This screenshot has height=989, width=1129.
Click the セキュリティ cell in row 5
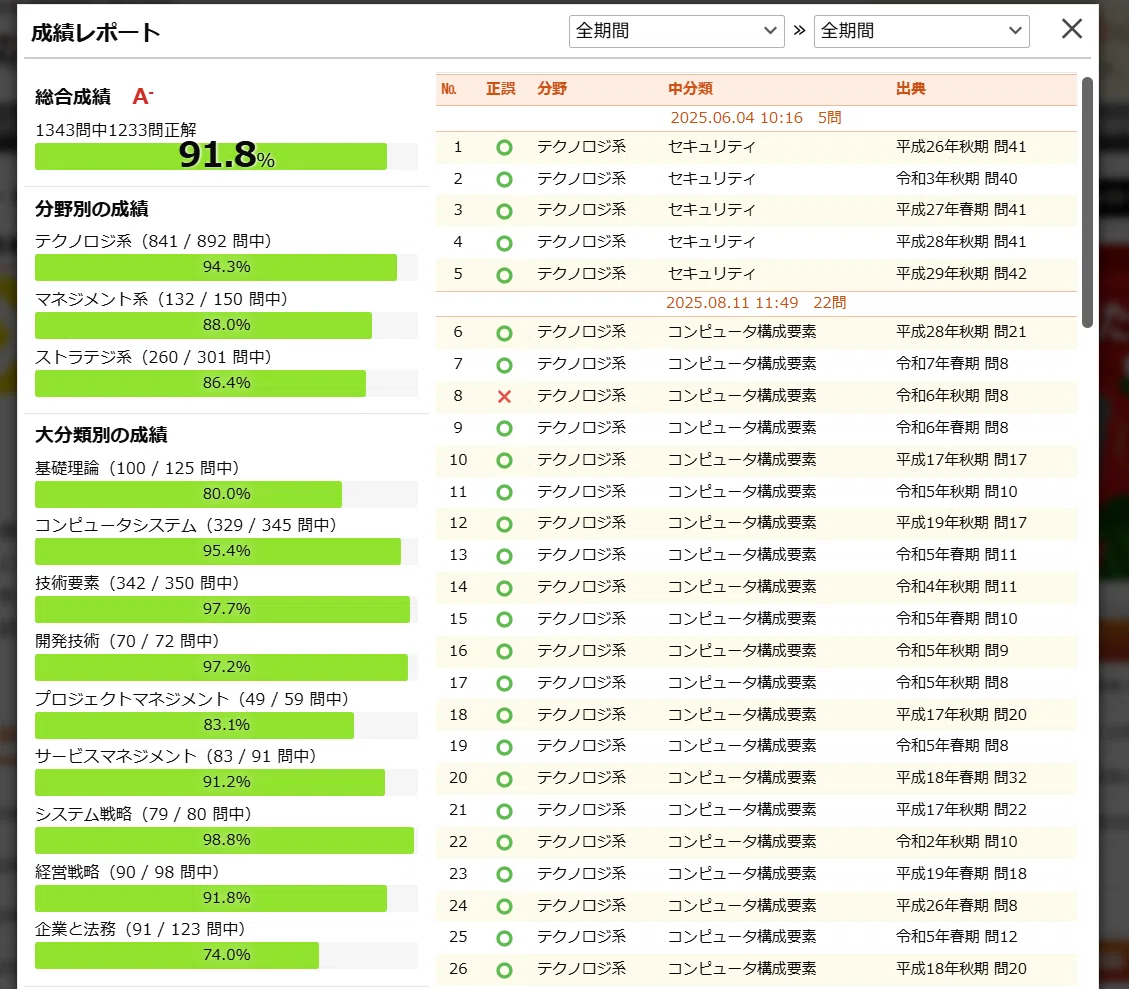711,274
